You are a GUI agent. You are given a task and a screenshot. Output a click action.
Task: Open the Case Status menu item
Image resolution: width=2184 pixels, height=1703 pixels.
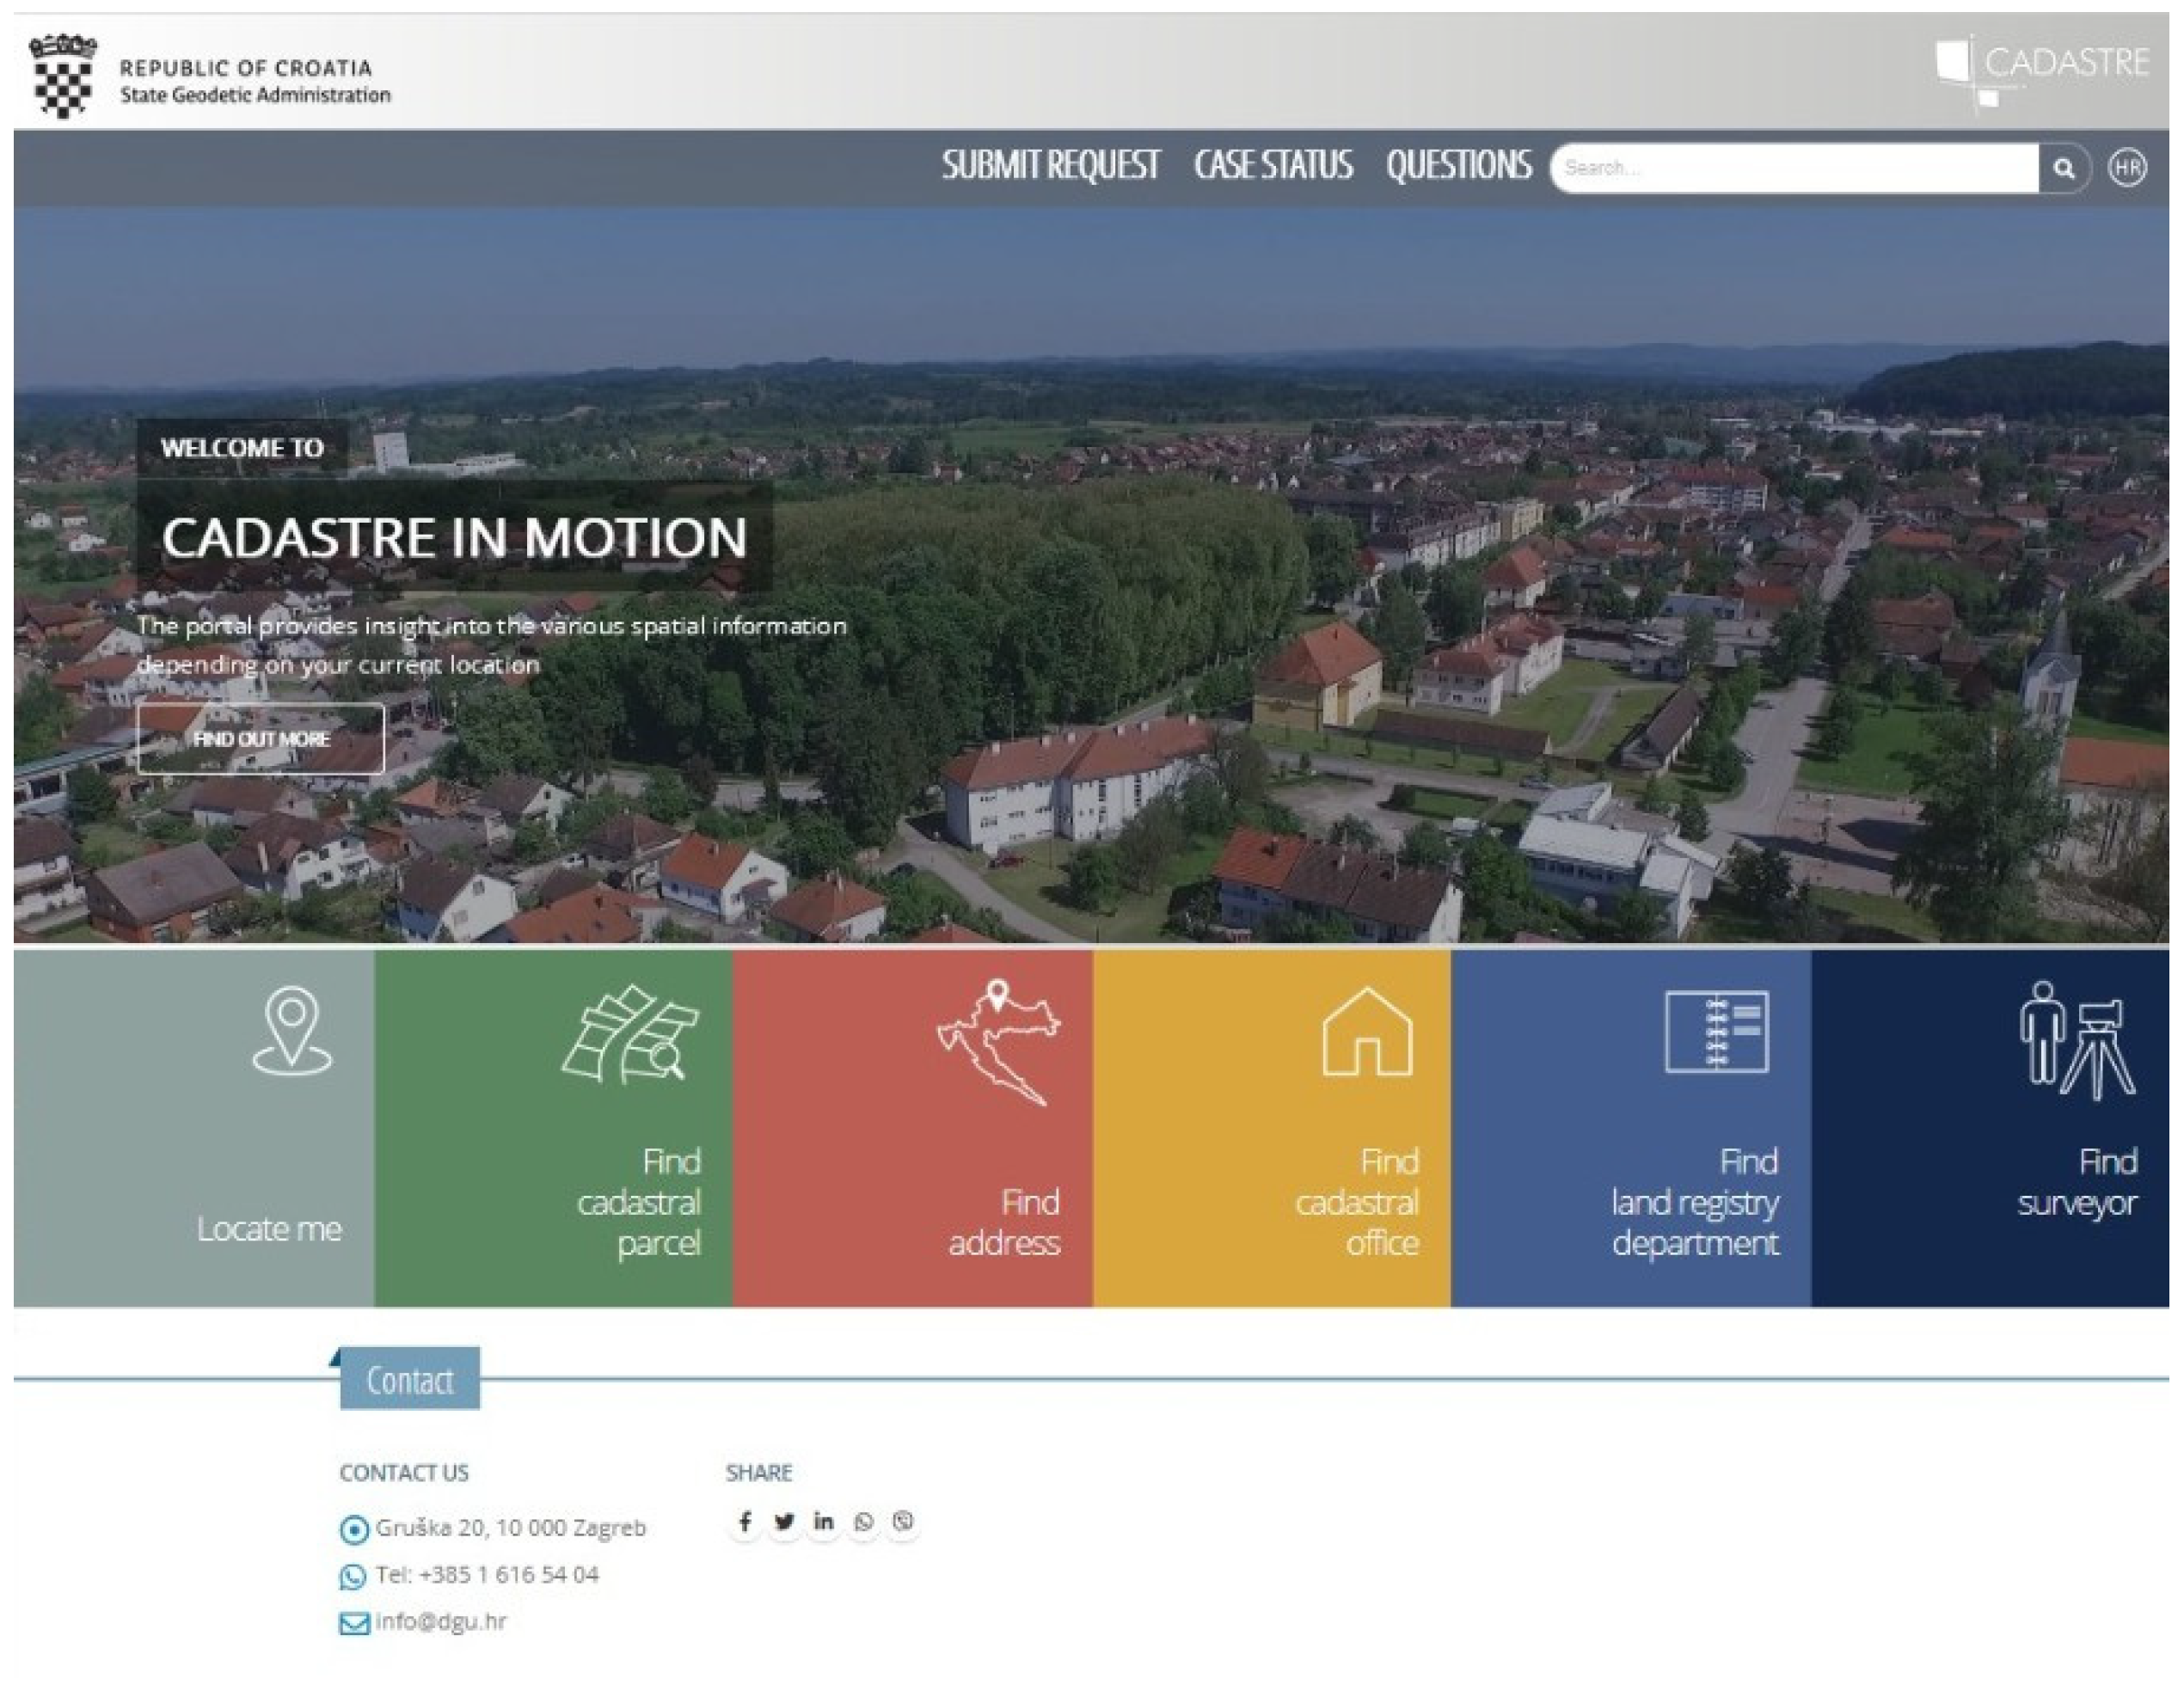coord(1272,166)
